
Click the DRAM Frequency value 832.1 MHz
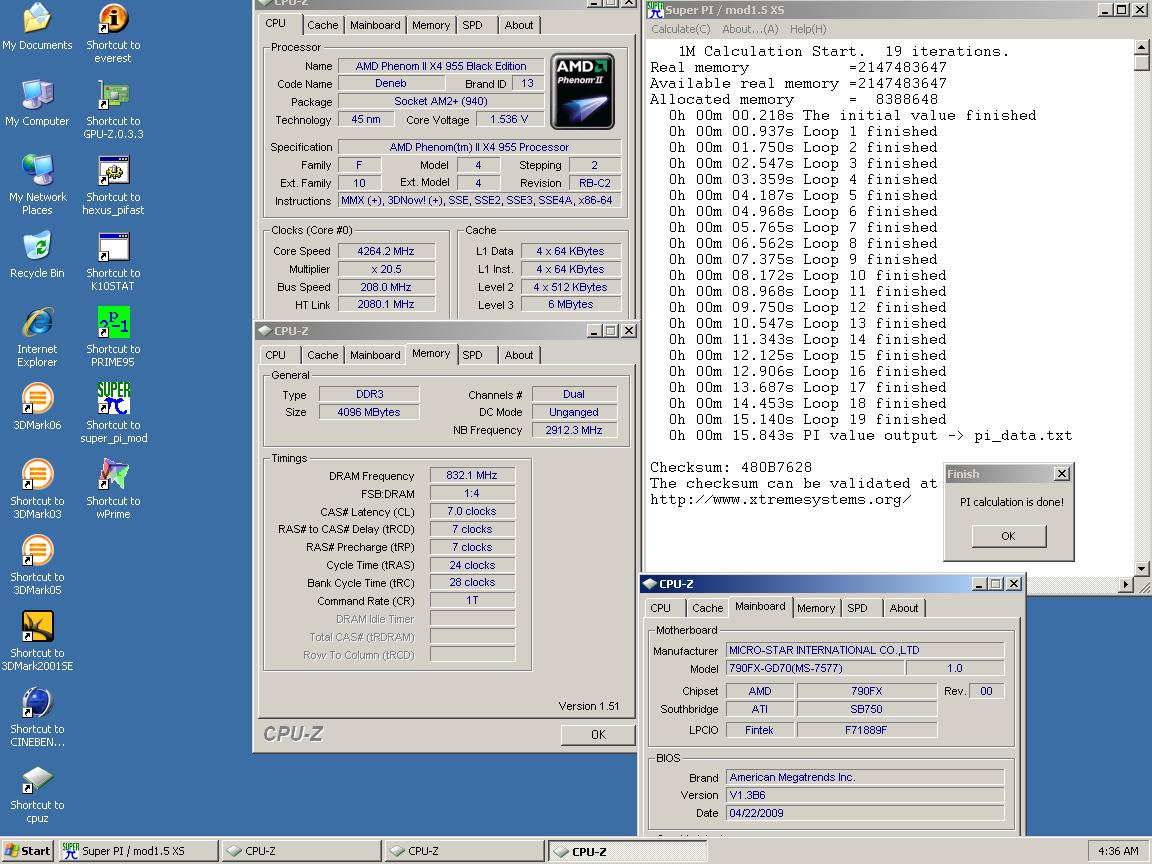472,475
